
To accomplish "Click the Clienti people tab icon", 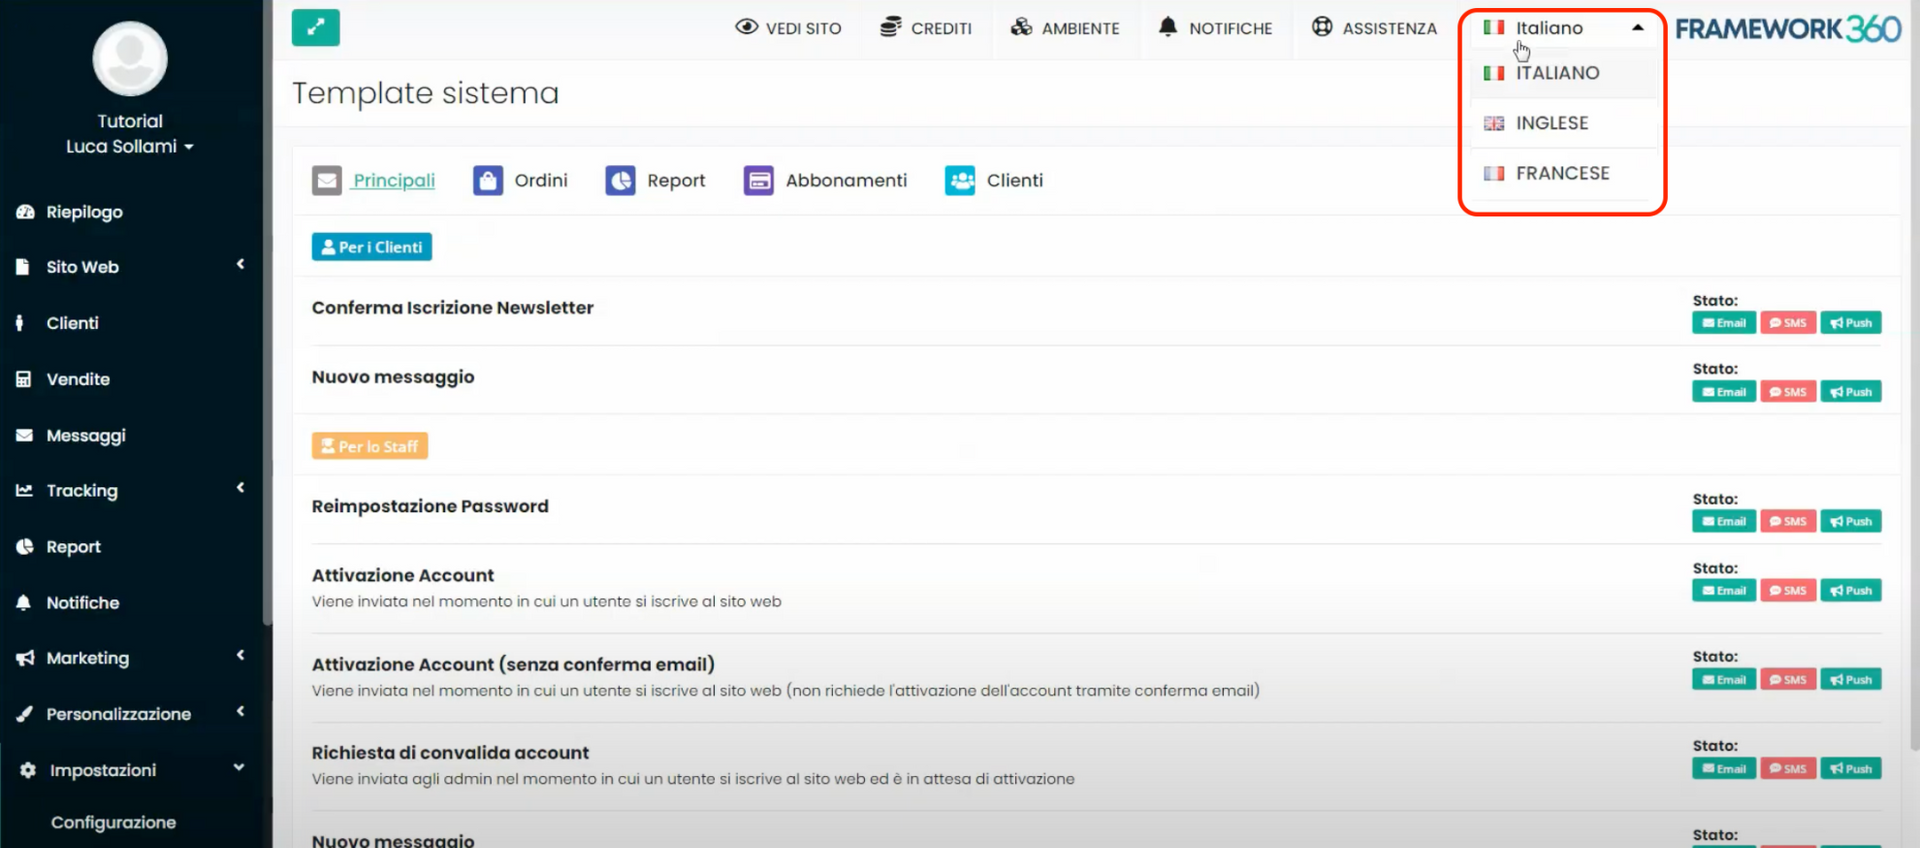I will (960, 180).
